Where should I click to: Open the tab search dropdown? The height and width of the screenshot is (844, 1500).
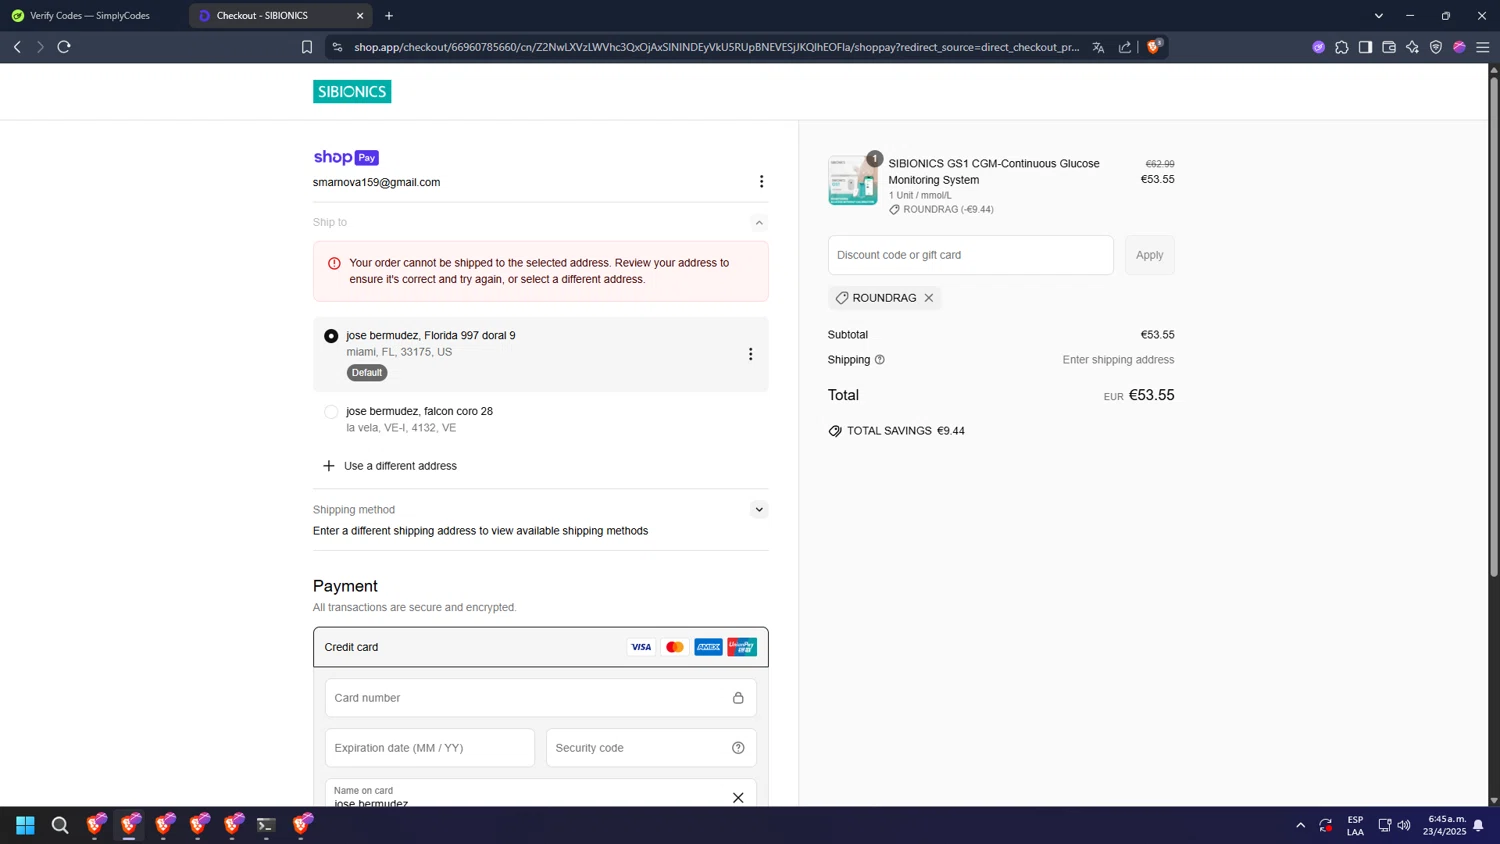pyautogui.click(x=1379, y=16)
